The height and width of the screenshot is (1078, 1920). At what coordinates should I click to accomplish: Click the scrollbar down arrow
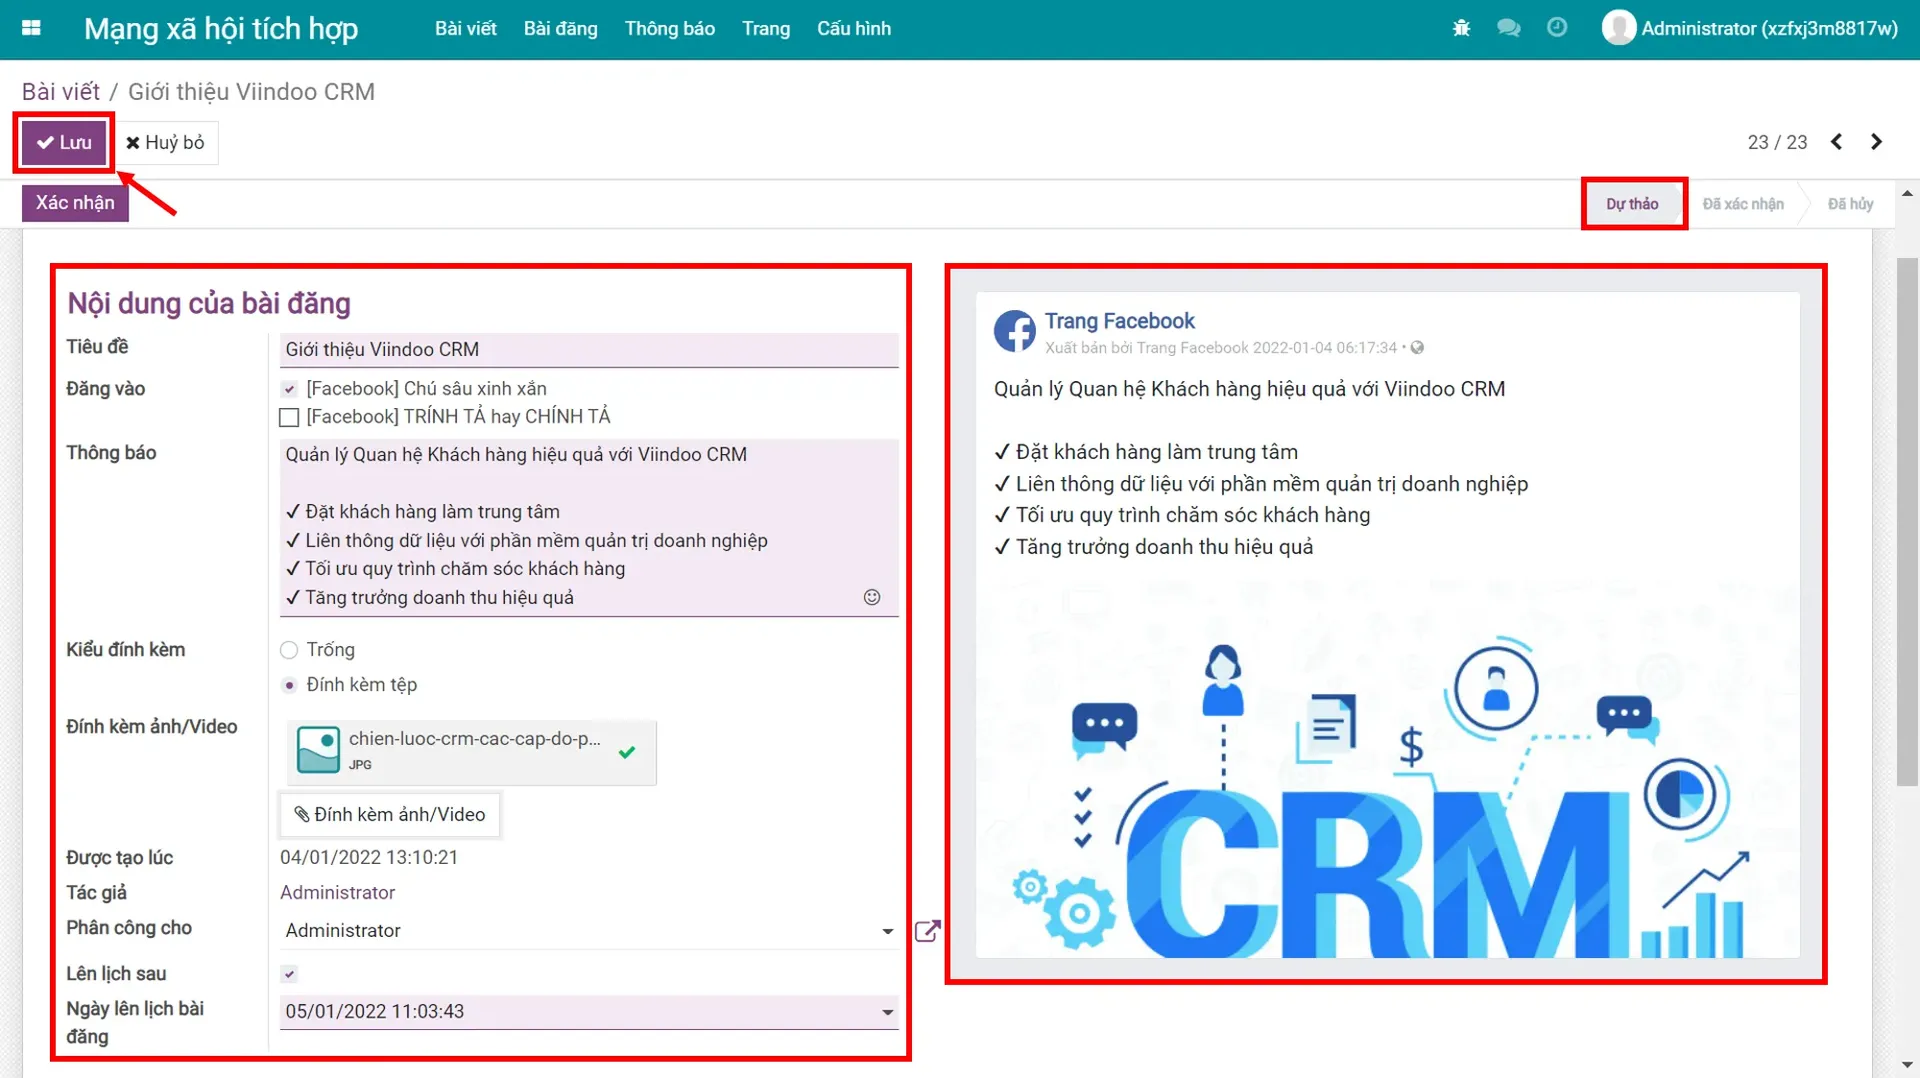[x=1907, y=1066]
